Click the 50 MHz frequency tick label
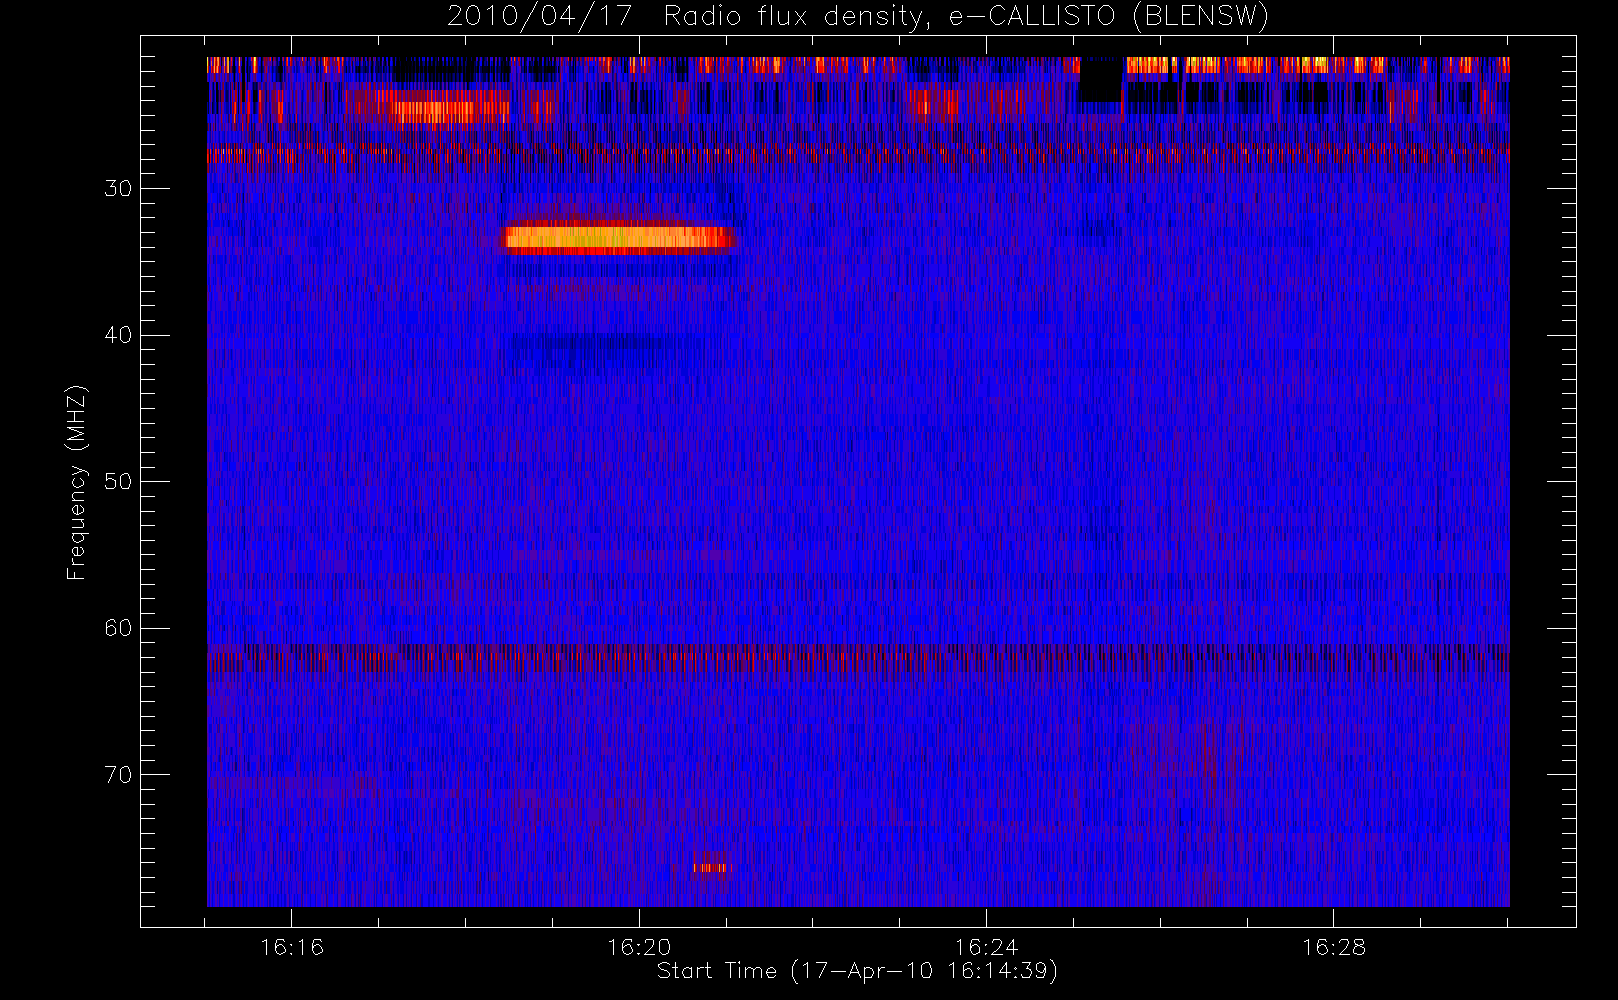This screenshot has height=1000, width=1618. (118, 482)
